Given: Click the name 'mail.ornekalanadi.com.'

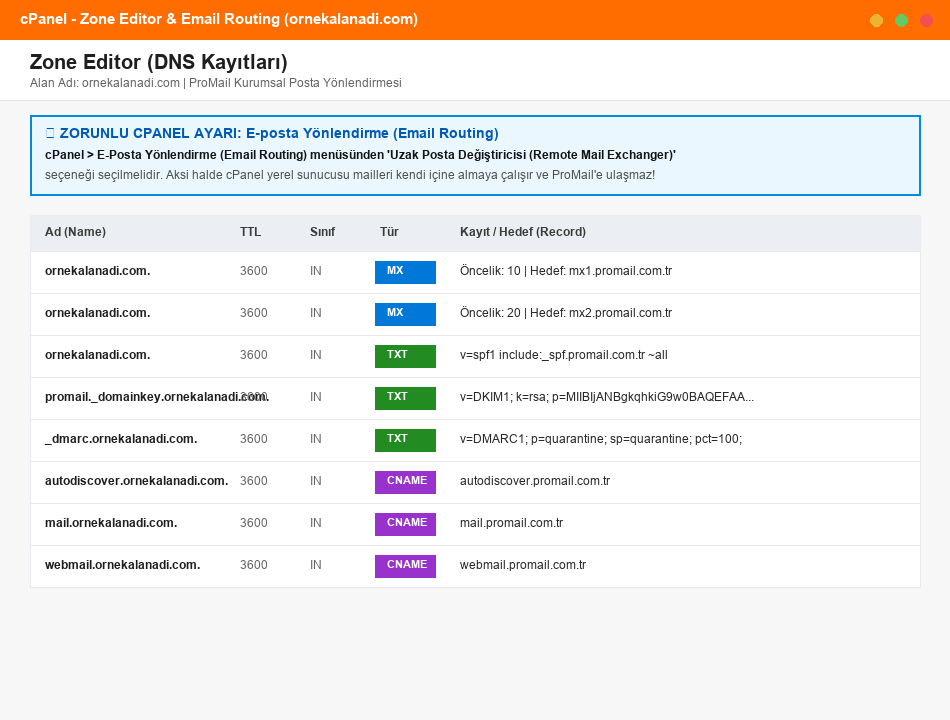Looking at the screenshot, I should tap(111, 522).
